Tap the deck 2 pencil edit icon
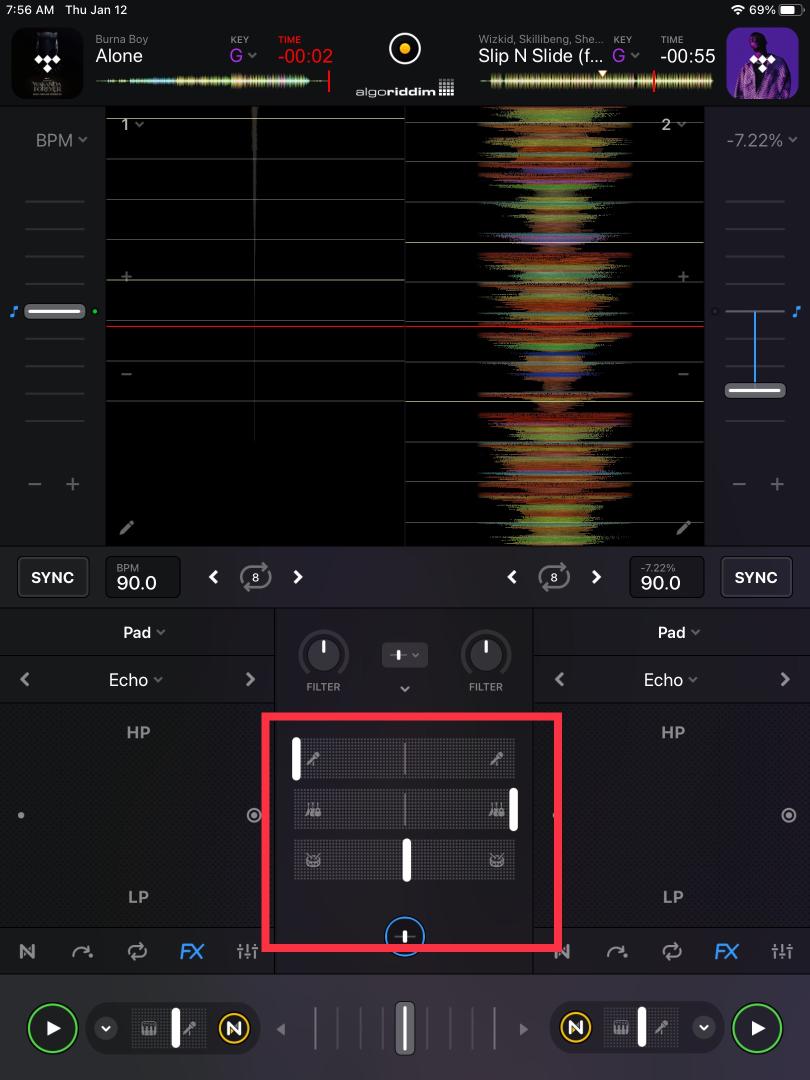810x1080 pixels. [x=683, y=528]
